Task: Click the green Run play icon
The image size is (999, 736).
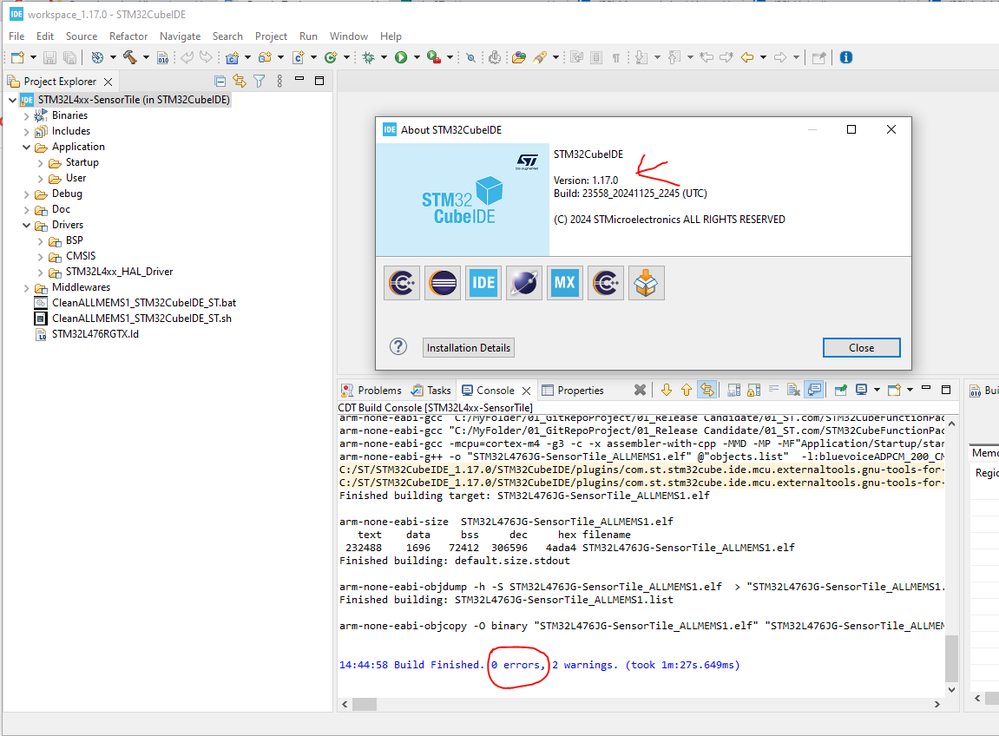Action: (401, 57)
